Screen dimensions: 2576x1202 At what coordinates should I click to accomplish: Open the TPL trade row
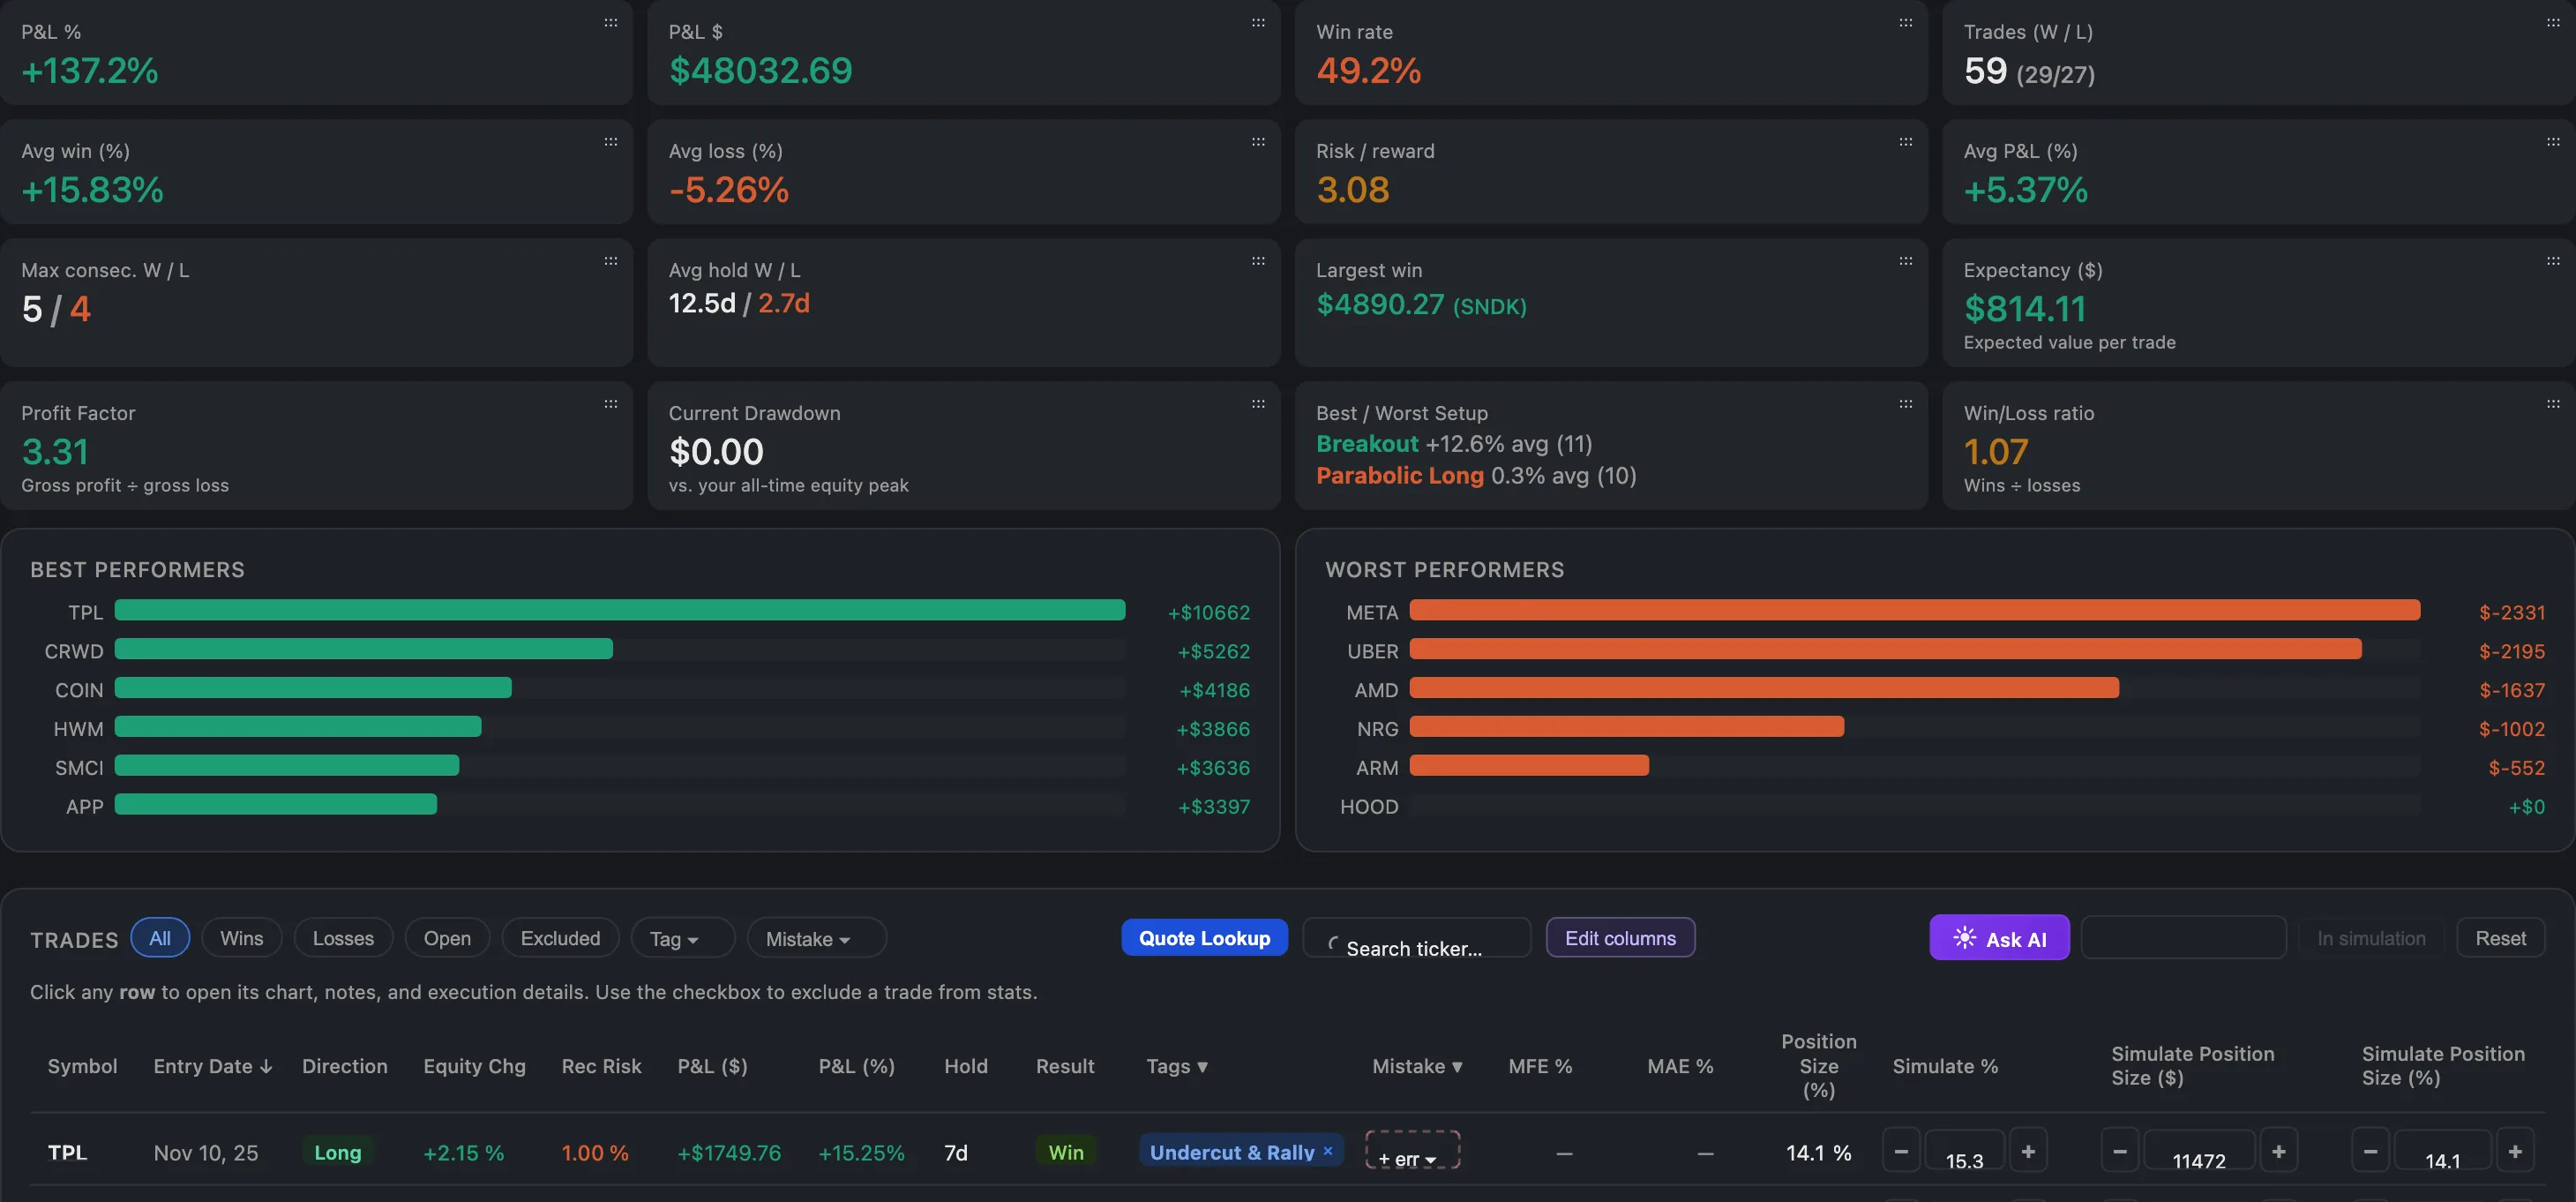(1287, 1152)
